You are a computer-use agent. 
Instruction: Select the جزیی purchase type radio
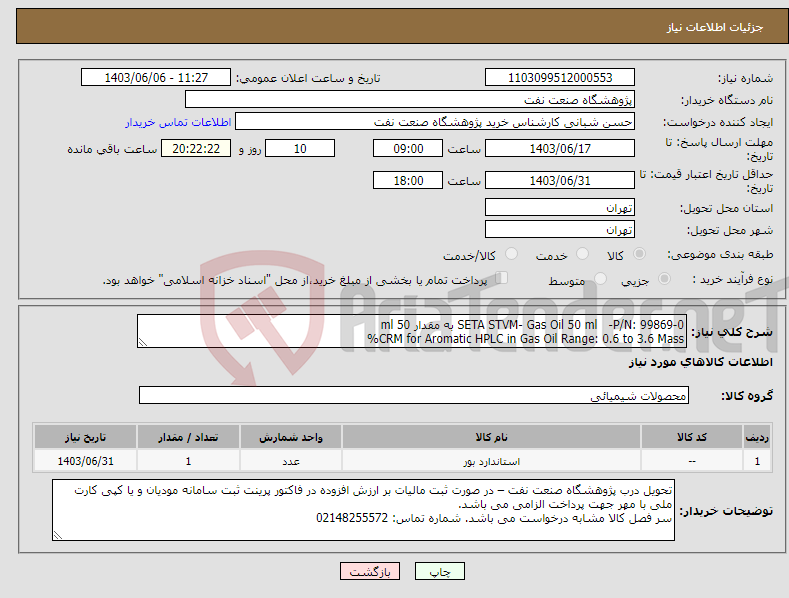click(664, 279)
